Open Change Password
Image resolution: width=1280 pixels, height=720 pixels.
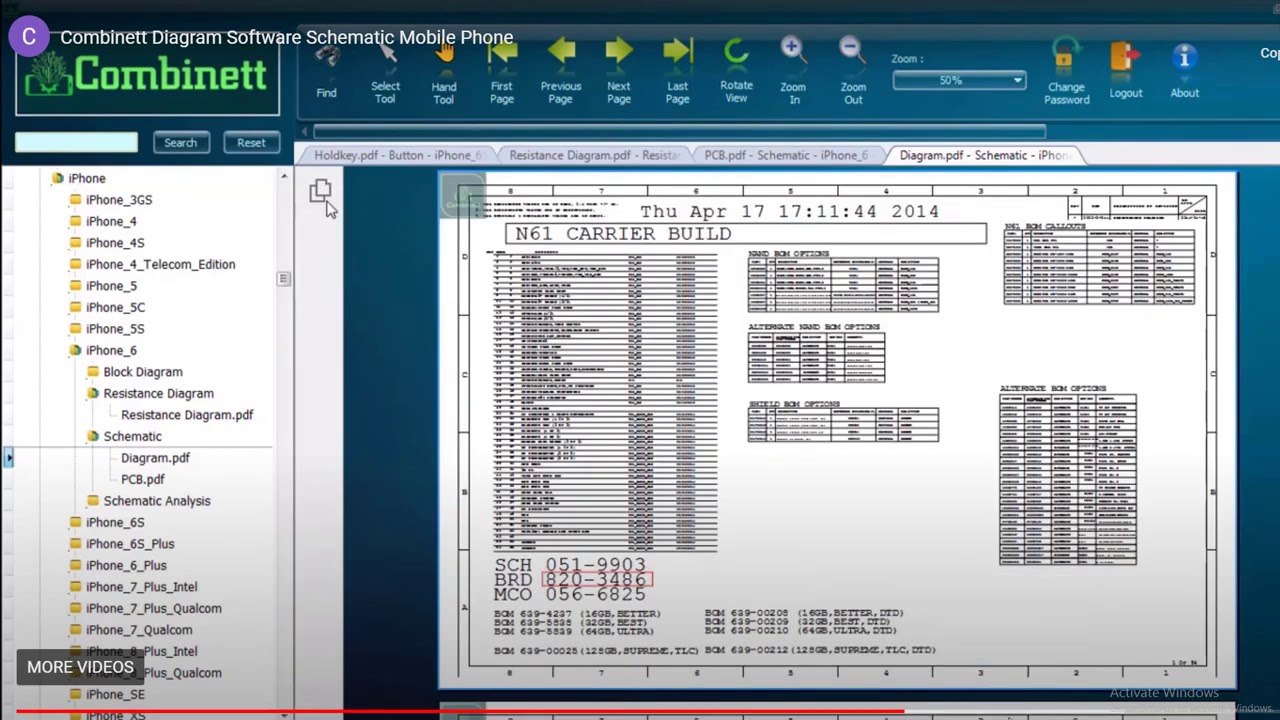tap(1067, 72)
